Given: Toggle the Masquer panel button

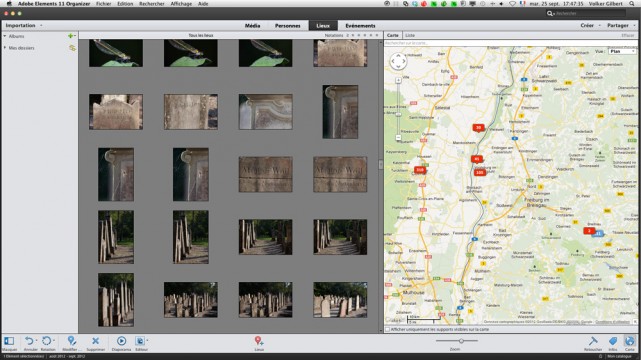Looking at the screenshot, I should click(9, 340).
